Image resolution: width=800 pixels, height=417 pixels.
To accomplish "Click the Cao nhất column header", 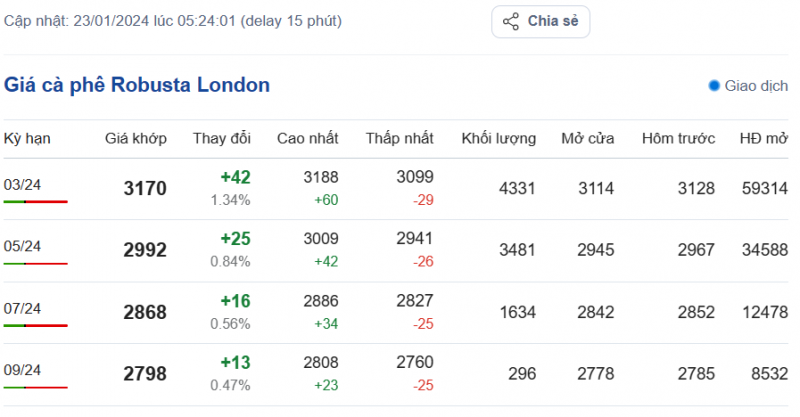I will click(x=307, y=138).
